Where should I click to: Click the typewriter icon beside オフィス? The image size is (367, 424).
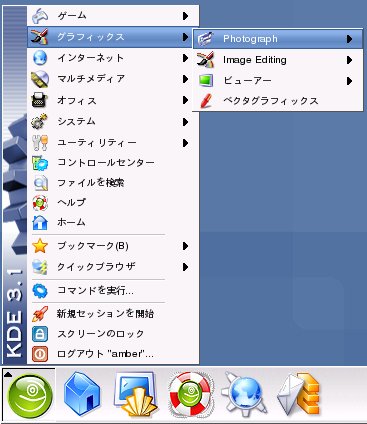40,100
